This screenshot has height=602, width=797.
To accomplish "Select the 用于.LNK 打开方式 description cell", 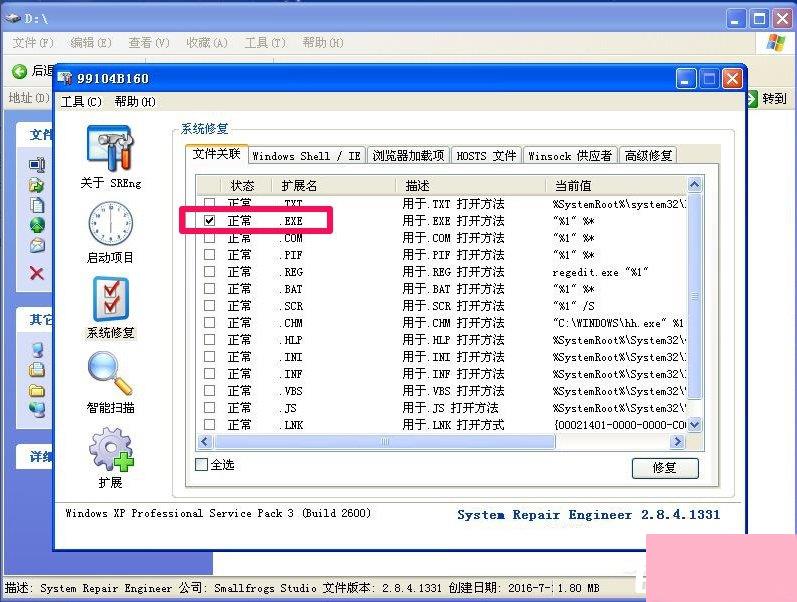I will (453, 425).
